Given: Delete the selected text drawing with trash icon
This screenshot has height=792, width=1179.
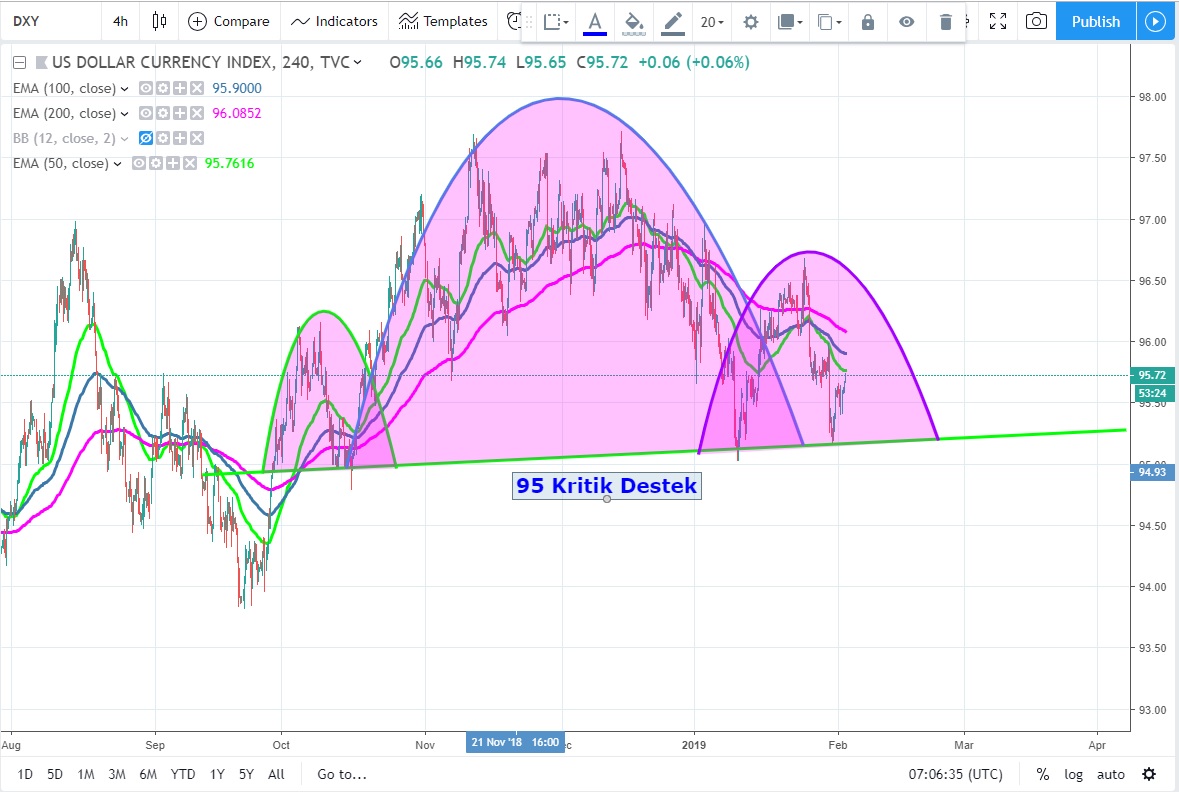Looking at the screenshot, I should tap(946, 22).
